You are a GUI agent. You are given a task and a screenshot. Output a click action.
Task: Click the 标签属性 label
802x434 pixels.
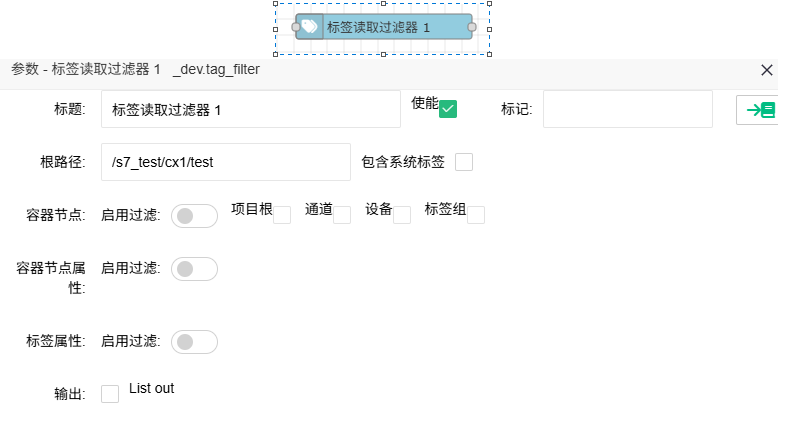(x=56, y=341)
